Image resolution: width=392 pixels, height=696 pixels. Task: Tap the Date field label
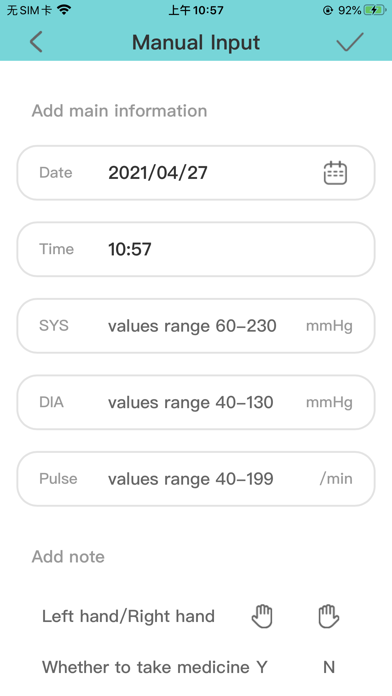tap(55, 173)
